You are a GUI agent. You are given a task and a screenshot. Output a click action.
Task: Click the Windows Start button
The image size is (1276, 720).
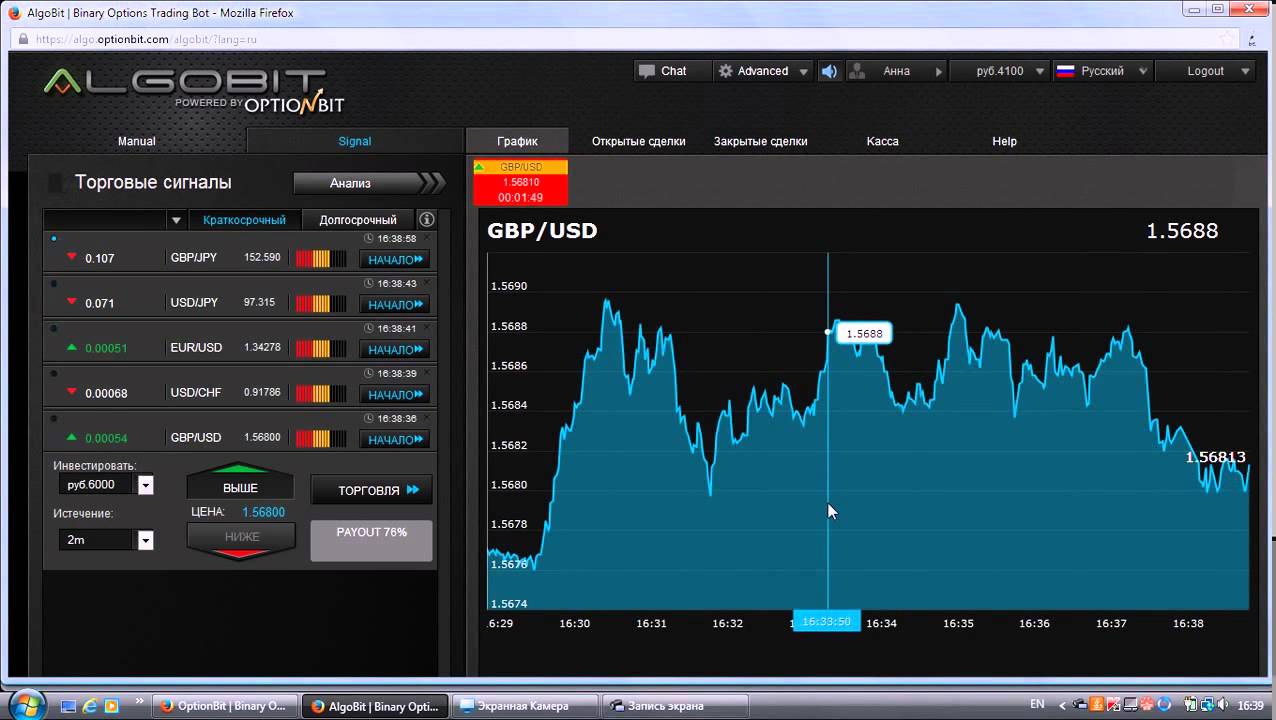(x=27, y=704)
